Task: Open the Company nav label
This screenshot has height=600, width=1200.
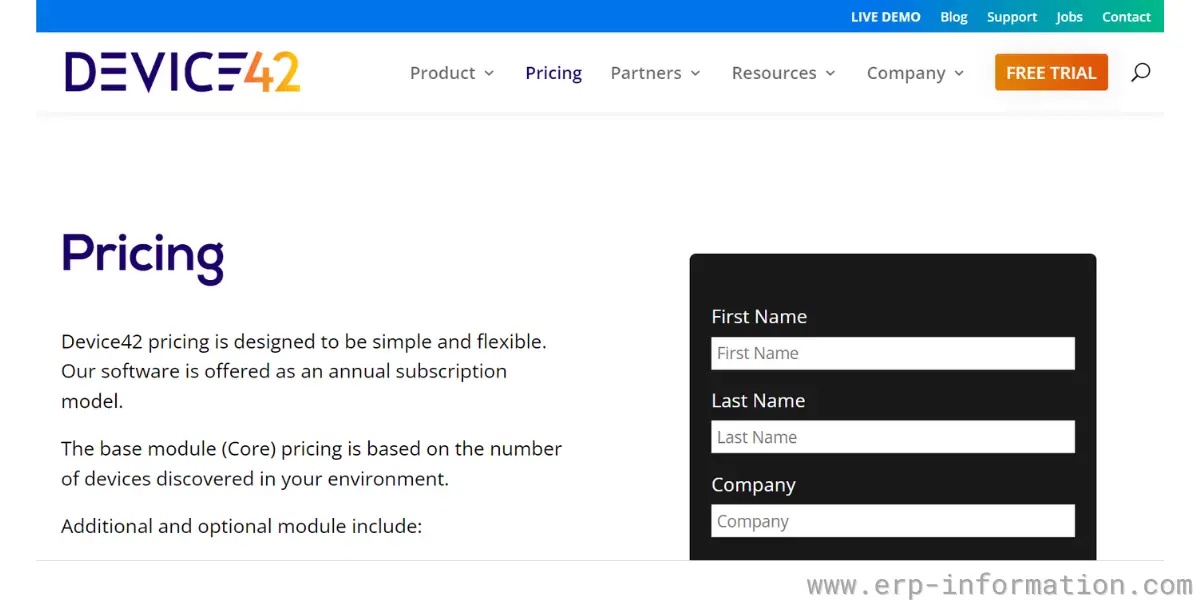Action: coord(906,73)
